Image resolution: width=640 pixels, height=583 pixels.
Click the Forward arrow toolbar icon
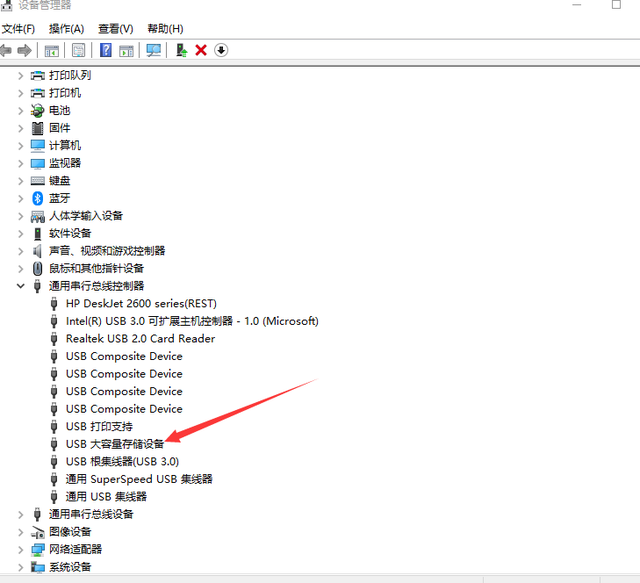pos(24,51)
